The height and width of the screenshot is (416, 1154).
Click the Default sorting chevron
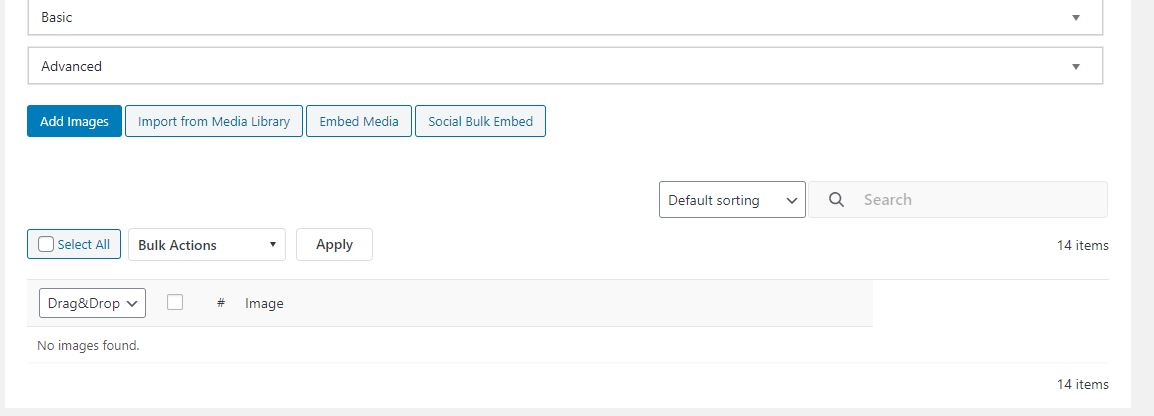[x=792, y=200]
